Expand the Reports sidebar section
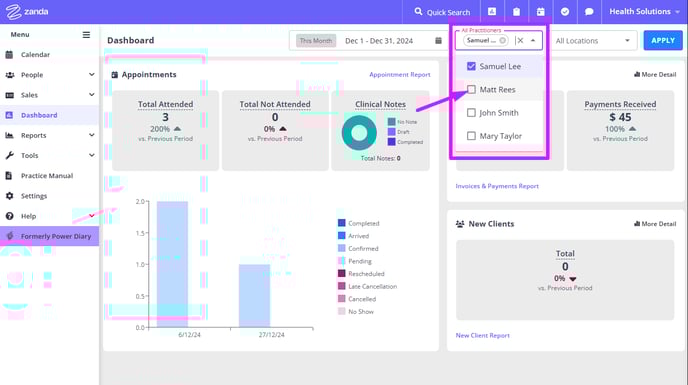 pyautogui.click(x=50, y=135)
